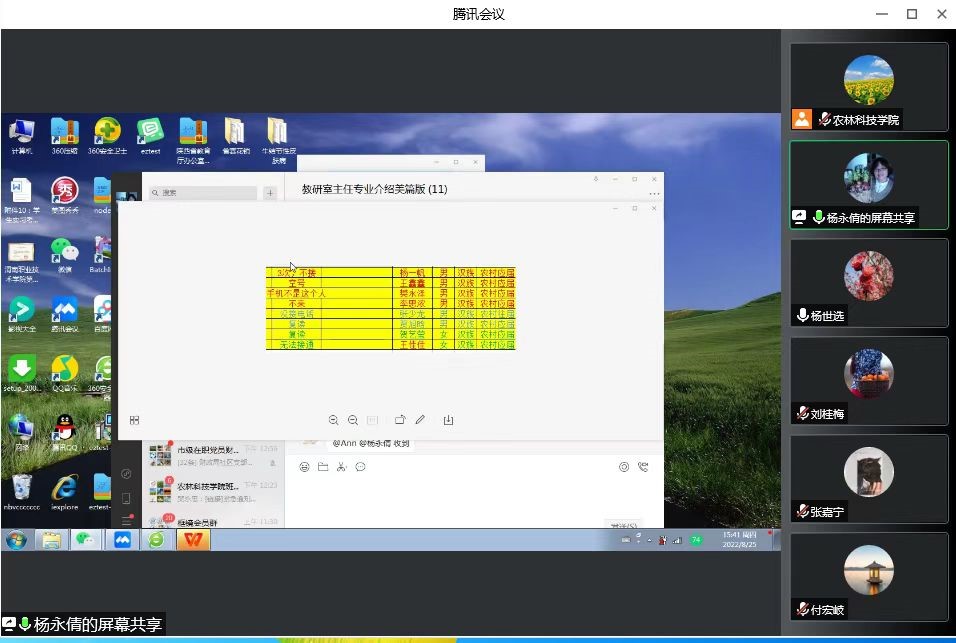Open the thumbnail grid view icon
This screenshot has height=643, width=956.
pos(134,421)
